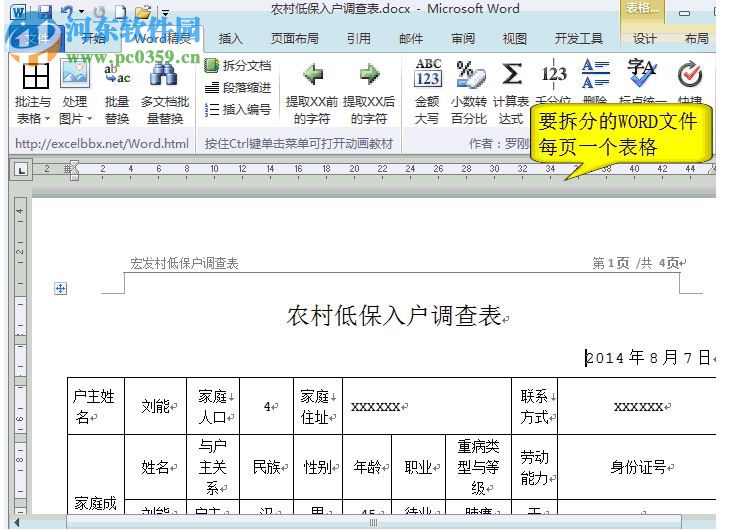Viewport: 736px width, 531px height.
Task: Open 多文档批量替换 binoculars tool
Action: tap(164, 76)
